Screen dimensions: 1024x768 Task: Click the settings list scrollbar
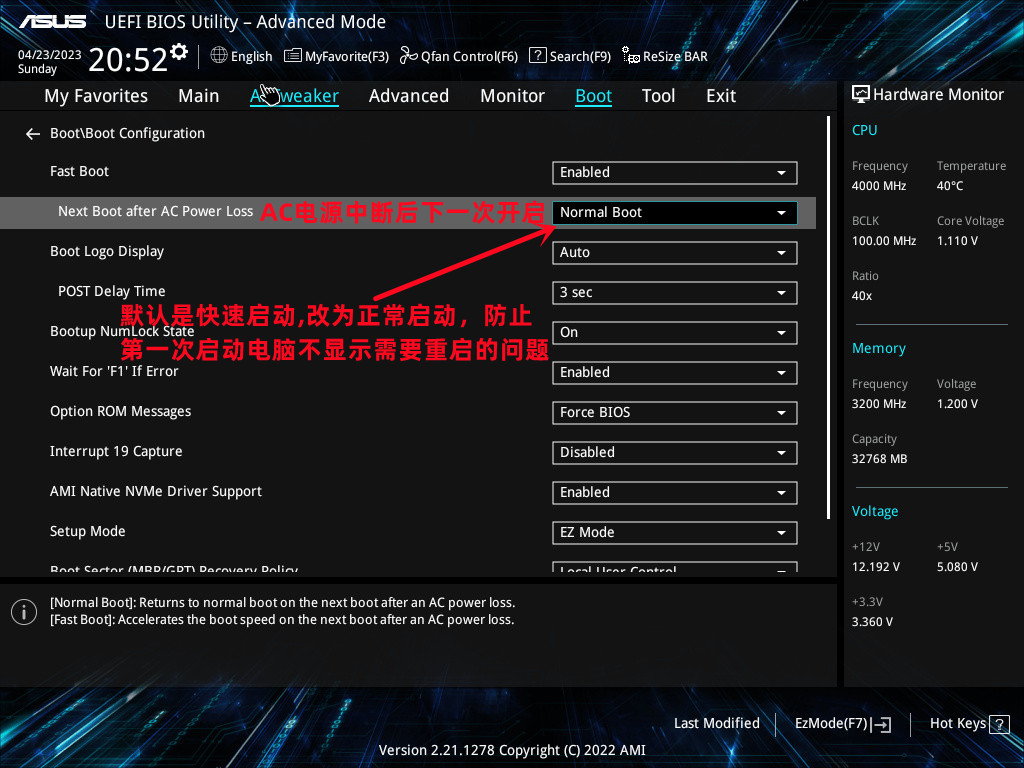click(828, 317)
